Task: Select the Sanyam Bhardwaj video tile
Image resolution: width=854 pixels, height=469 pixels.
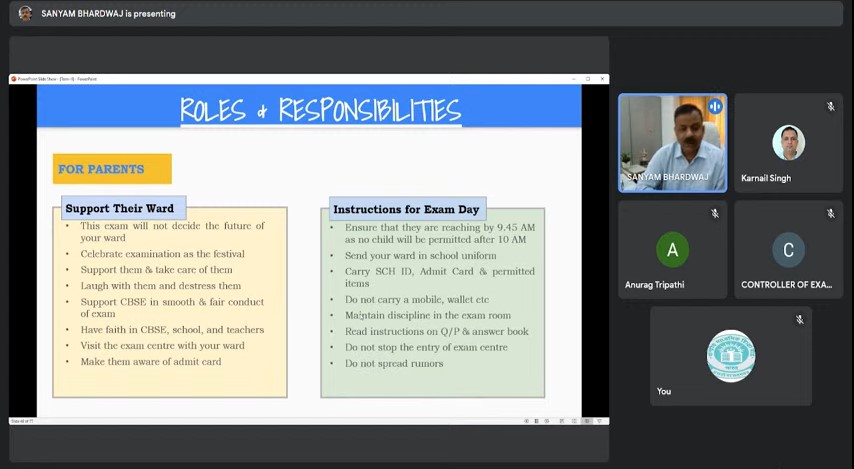Action: [672, 142]
